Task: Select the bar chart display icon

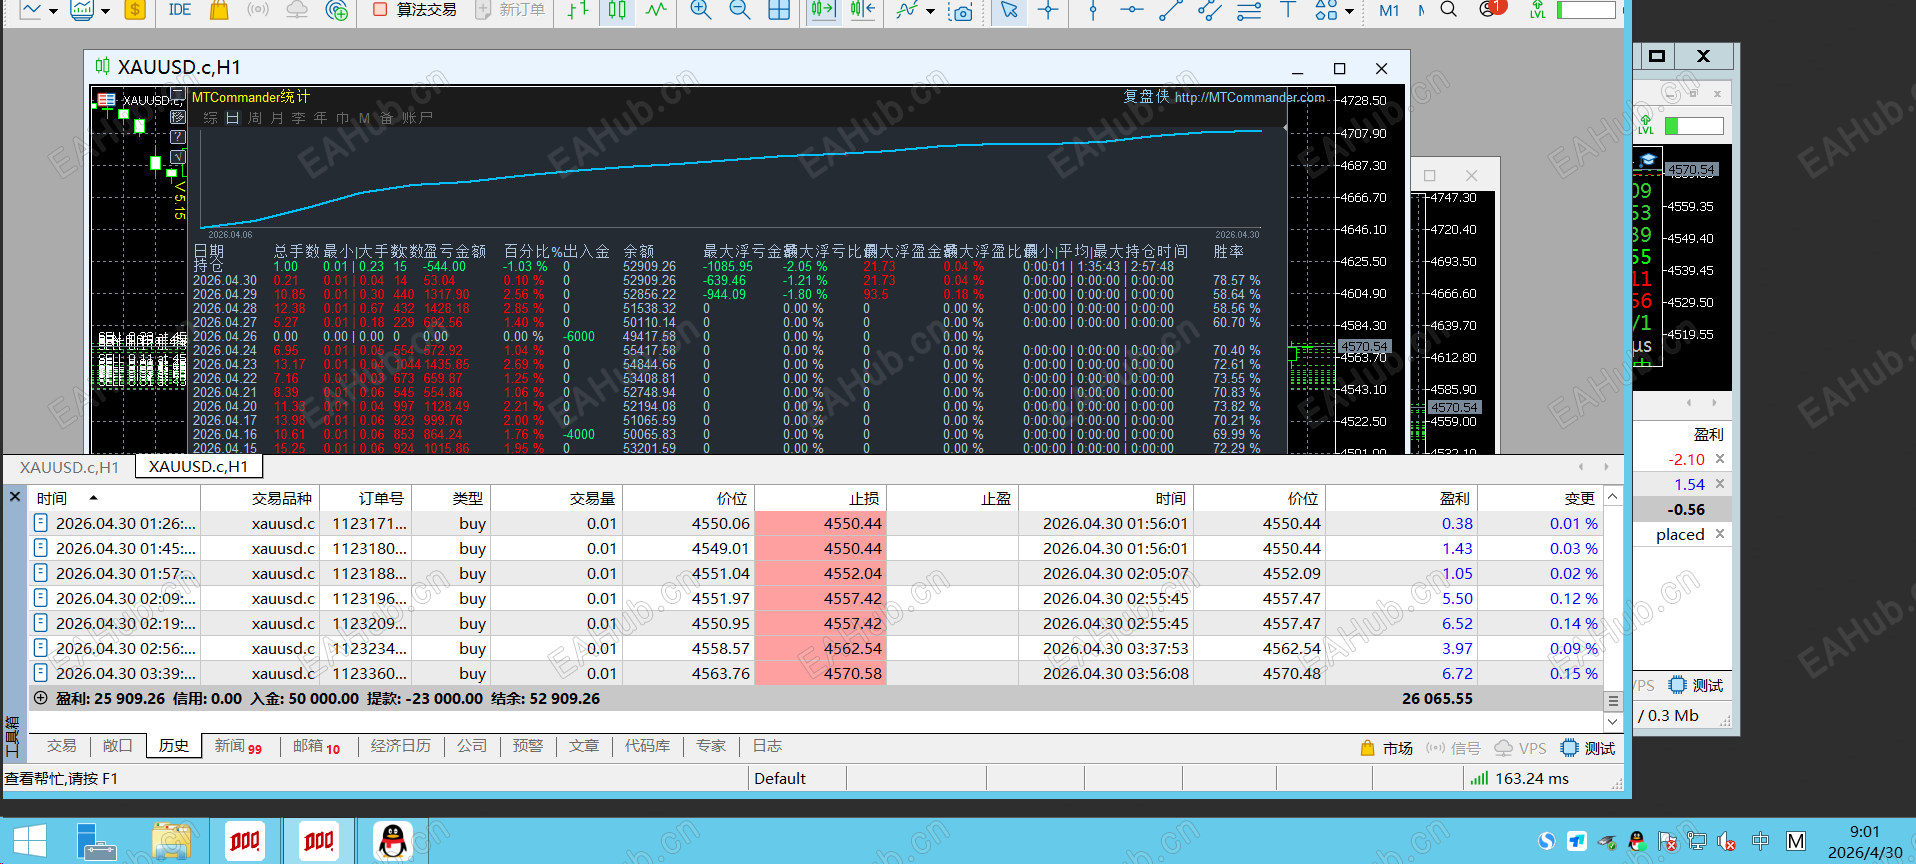Action: click(x=578, y=10)
